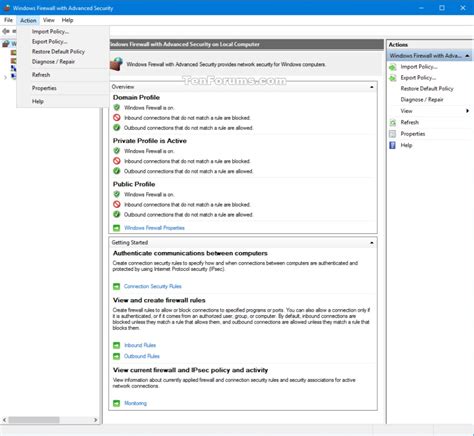Click Public Profile outbound allowed icon
The image size is (474, 436).
pyautogui.click(x=116, y=214)
